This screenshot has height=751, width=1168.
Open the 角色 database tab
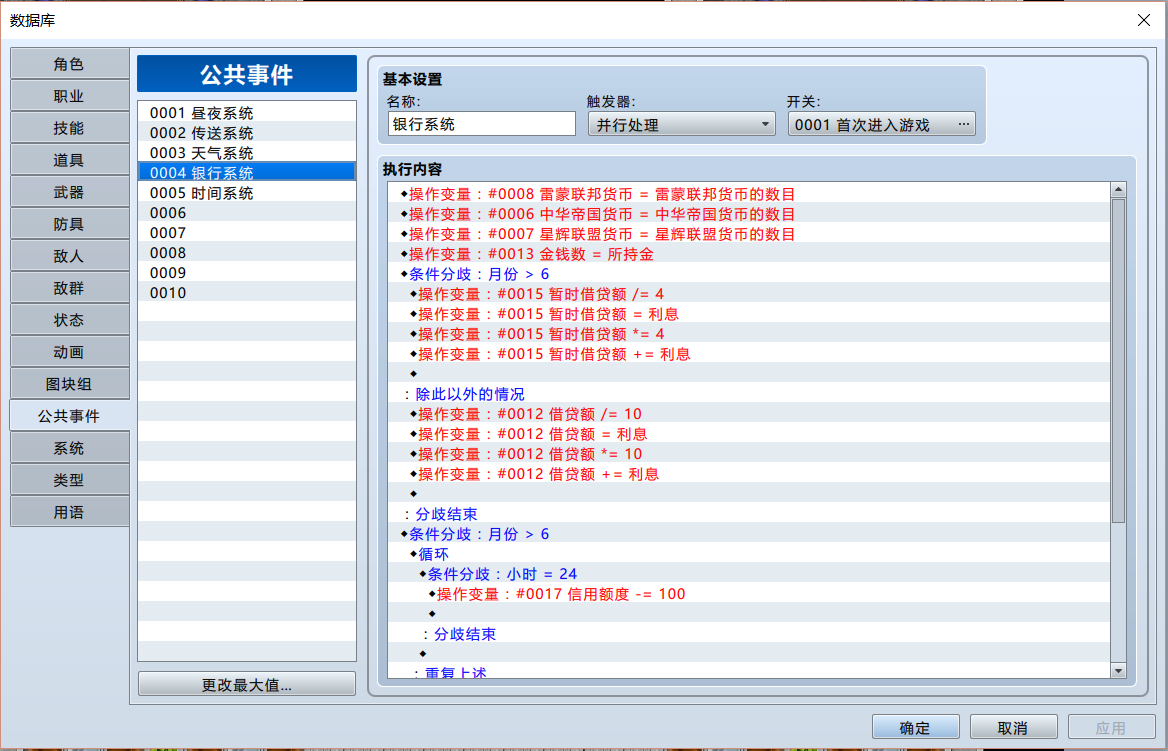point(69,64)
